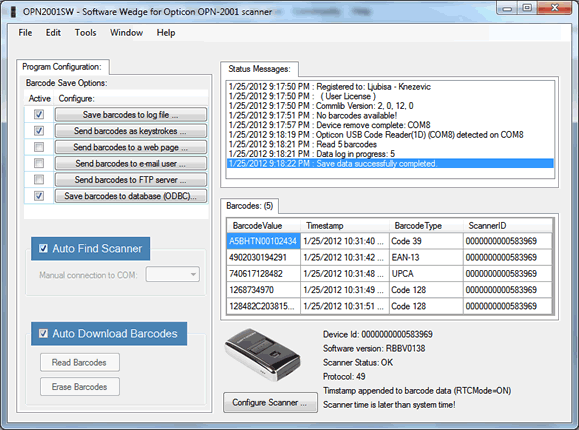Open the Edit menu
579x430 pixels.
pos(53,33)
